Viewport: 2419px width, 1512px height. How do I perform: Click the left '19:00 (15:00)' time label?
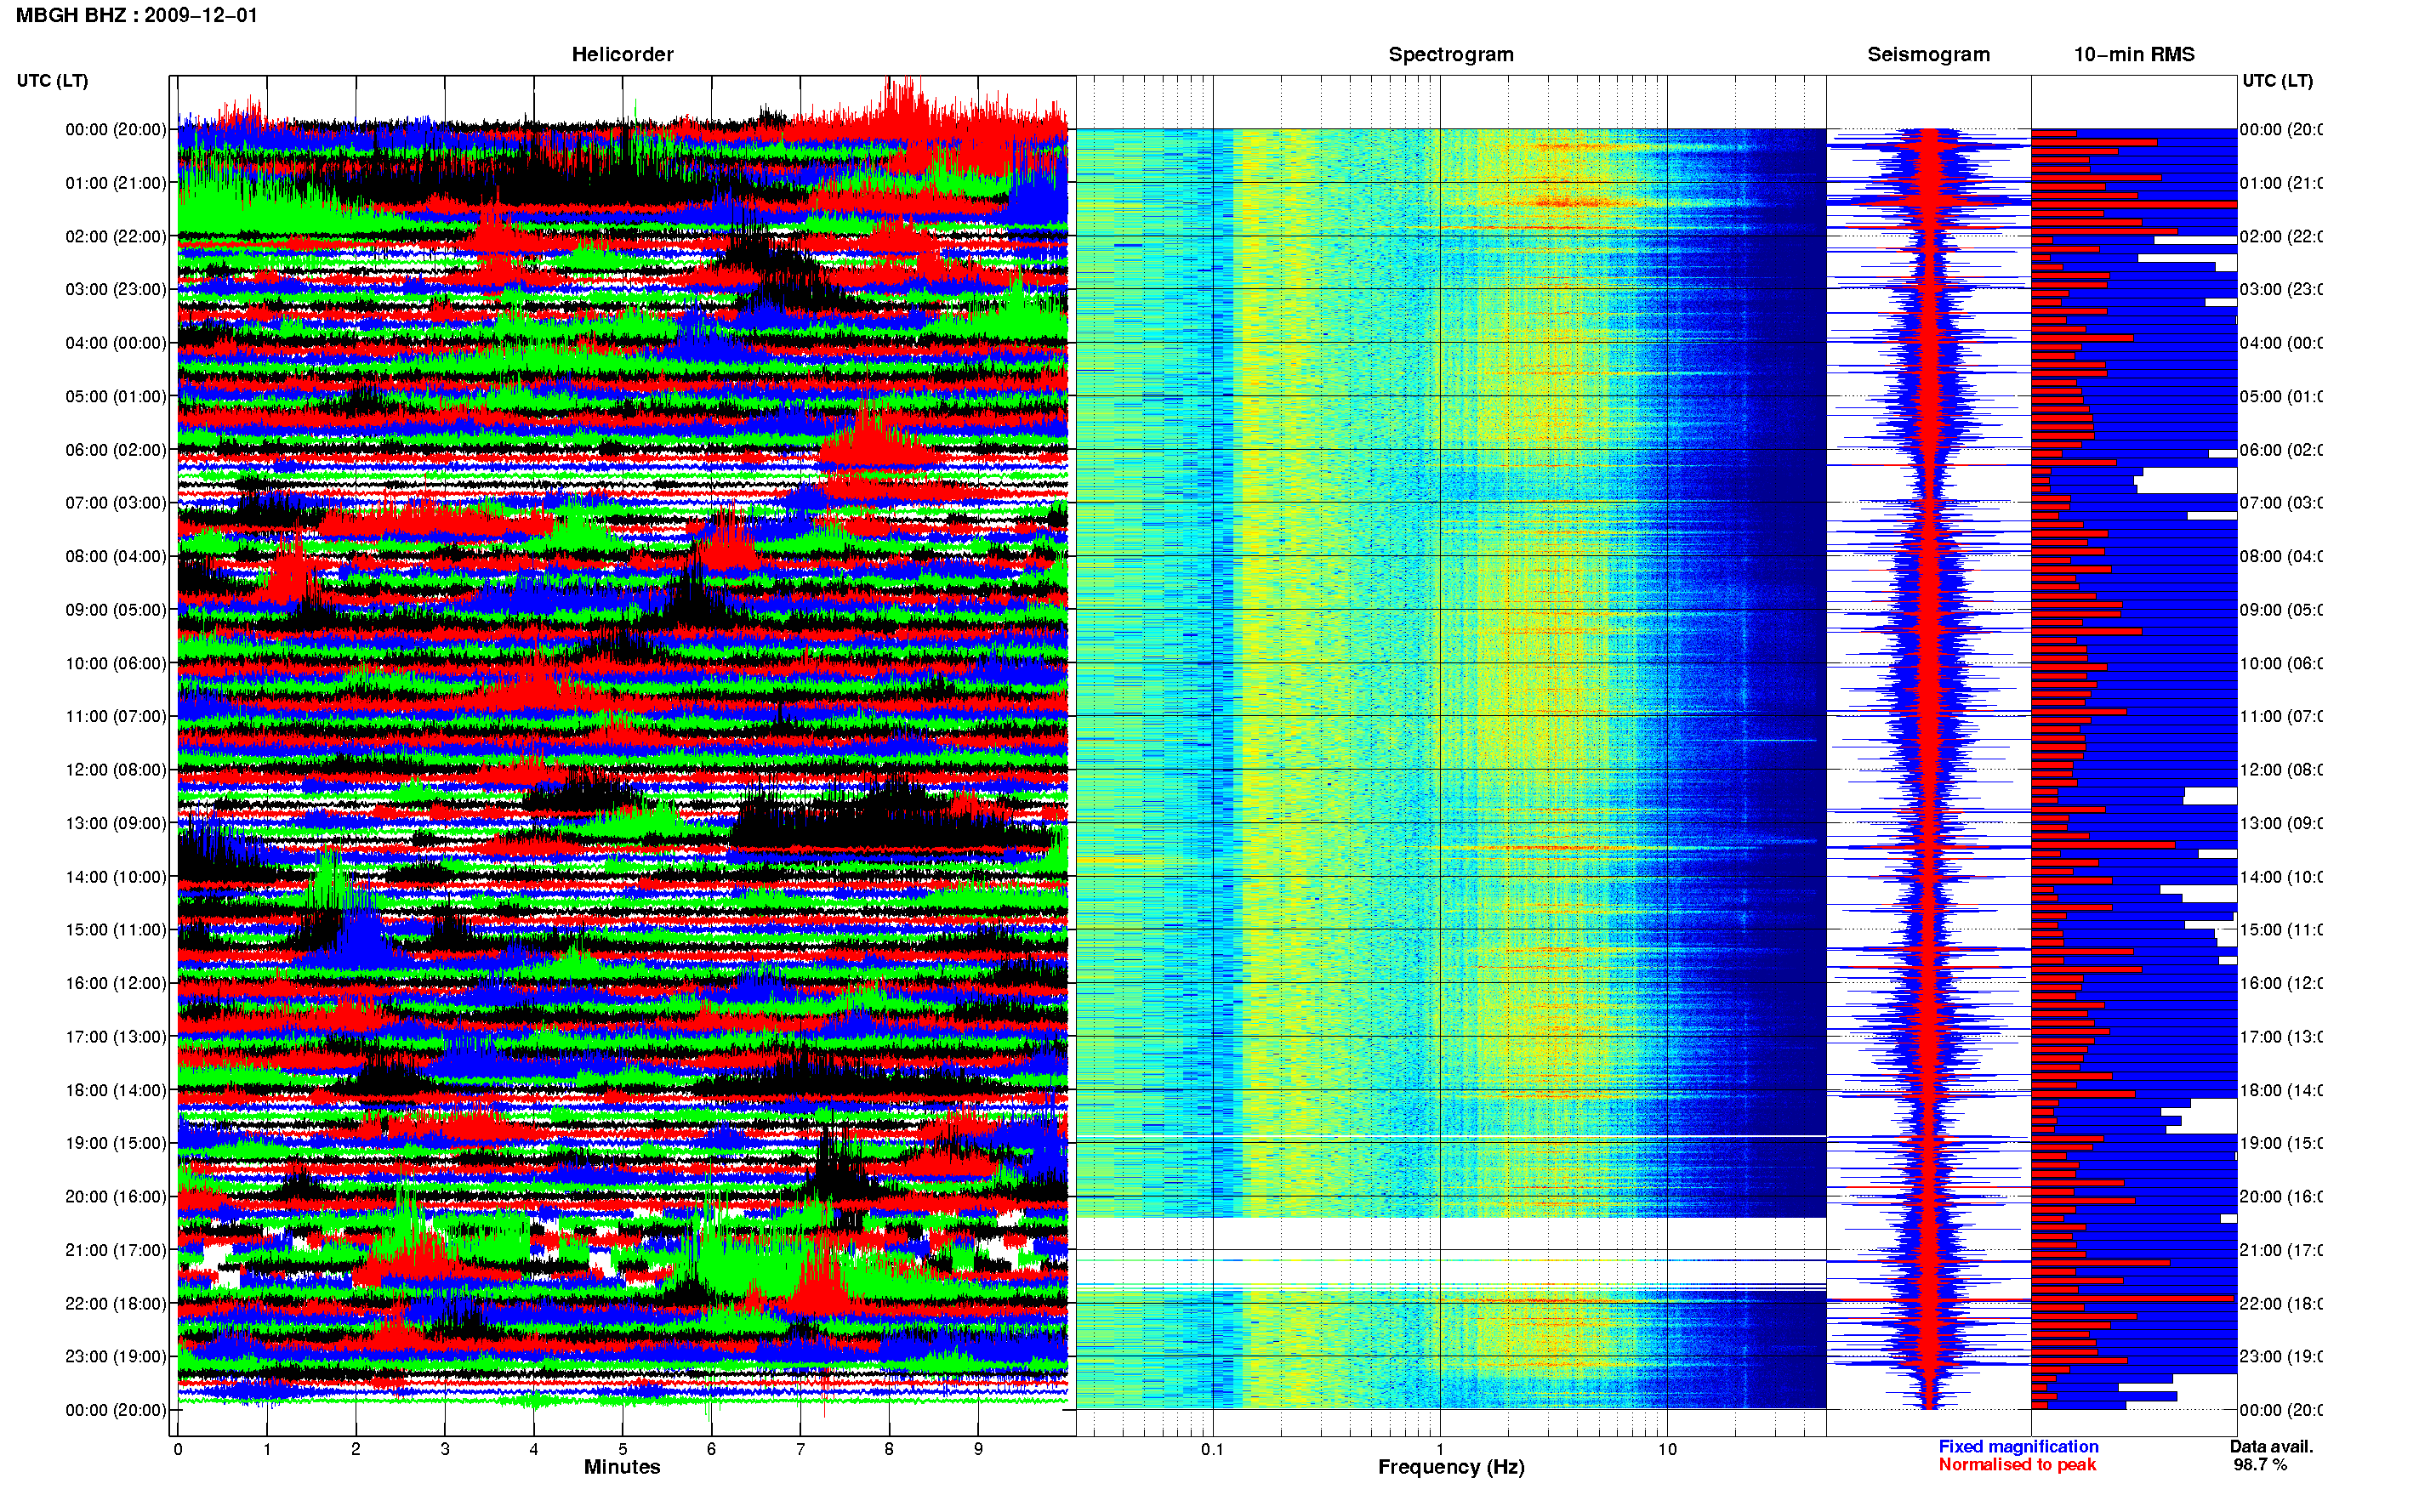116,1142
